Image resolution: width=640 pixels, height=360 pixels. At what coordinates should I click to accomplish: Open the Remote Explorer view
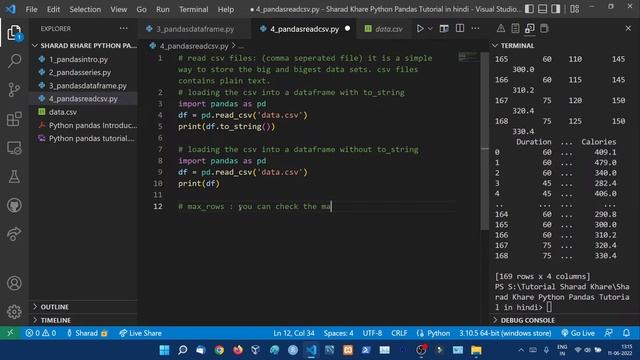14,148
